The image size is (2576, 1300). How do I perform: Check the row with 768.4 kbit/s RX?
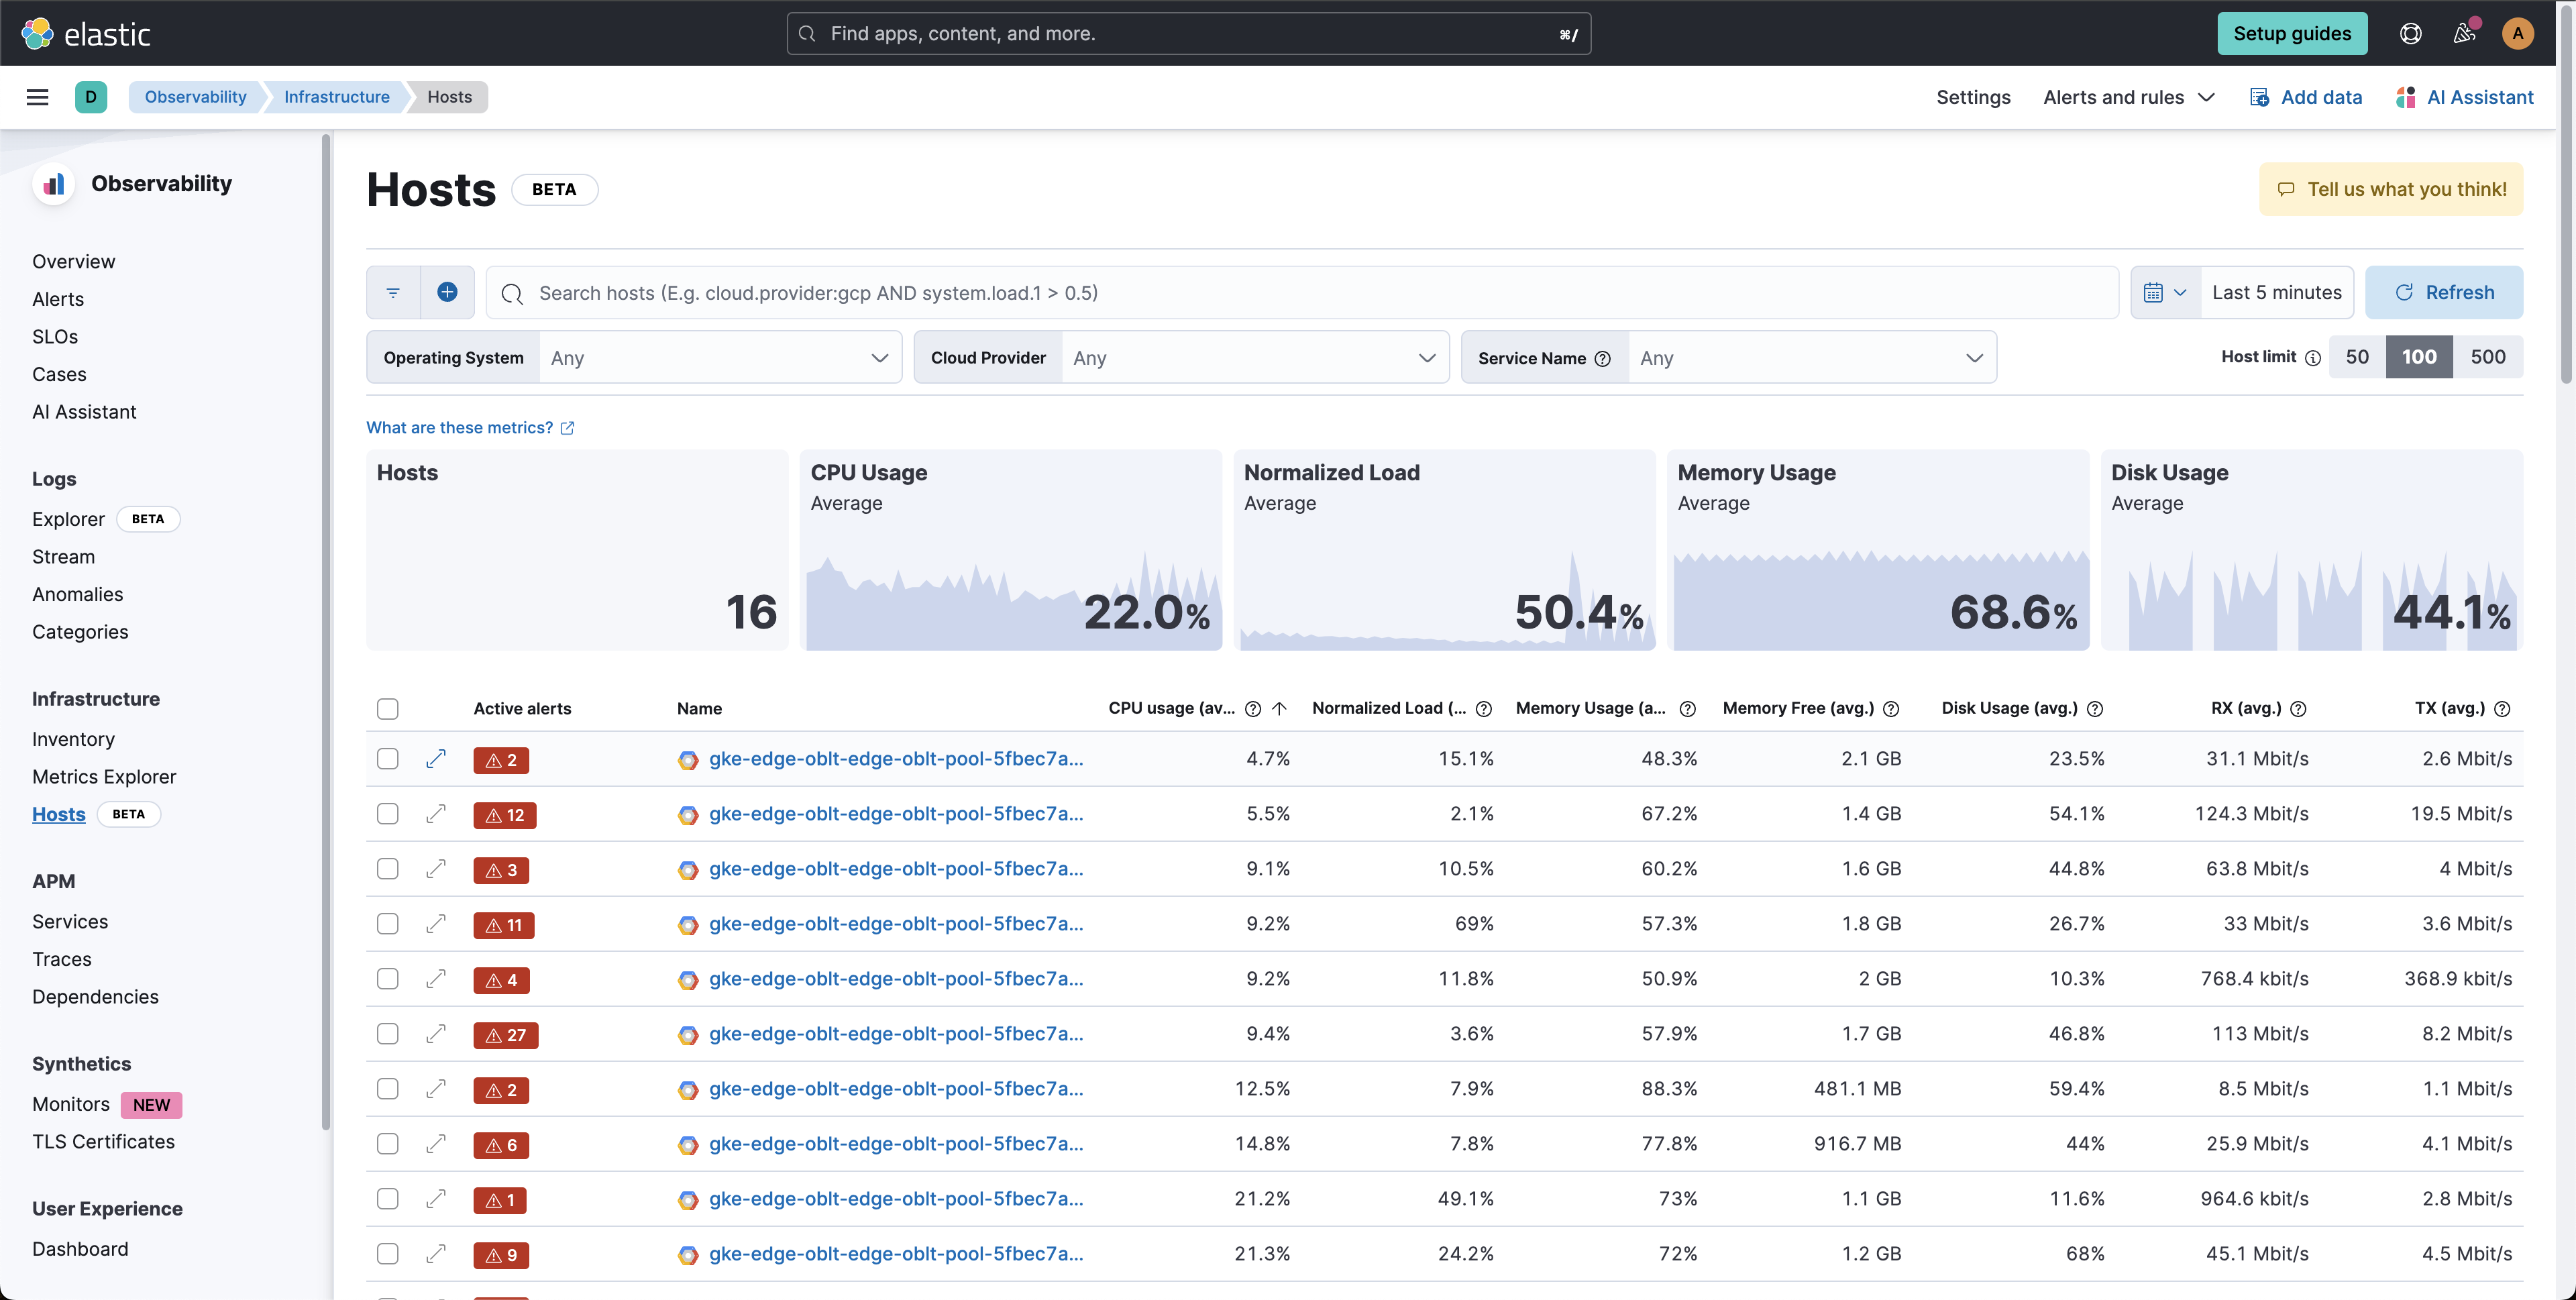[x=388, y=979]
